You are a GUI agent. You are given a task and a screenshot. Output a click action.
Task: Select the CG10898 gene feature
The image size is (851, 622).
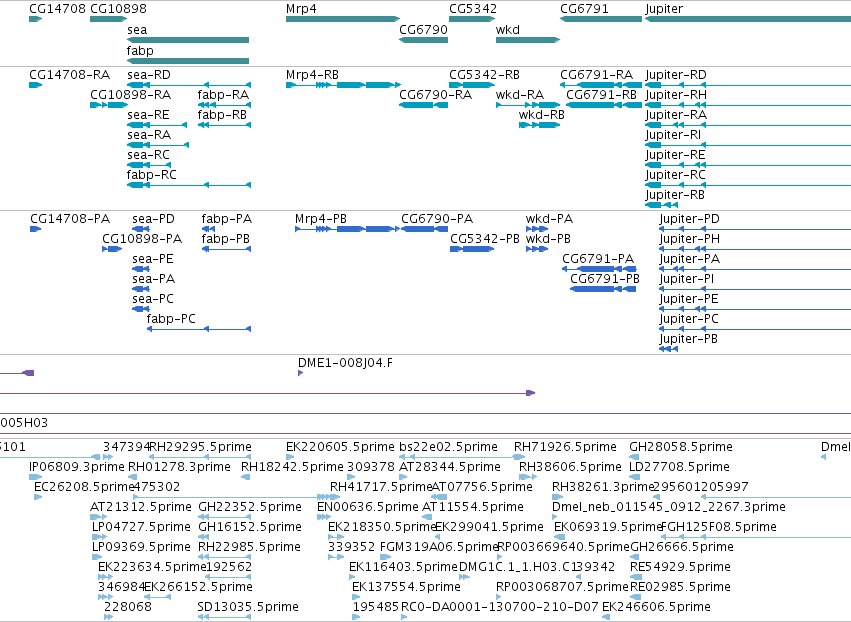click(108, 19)
